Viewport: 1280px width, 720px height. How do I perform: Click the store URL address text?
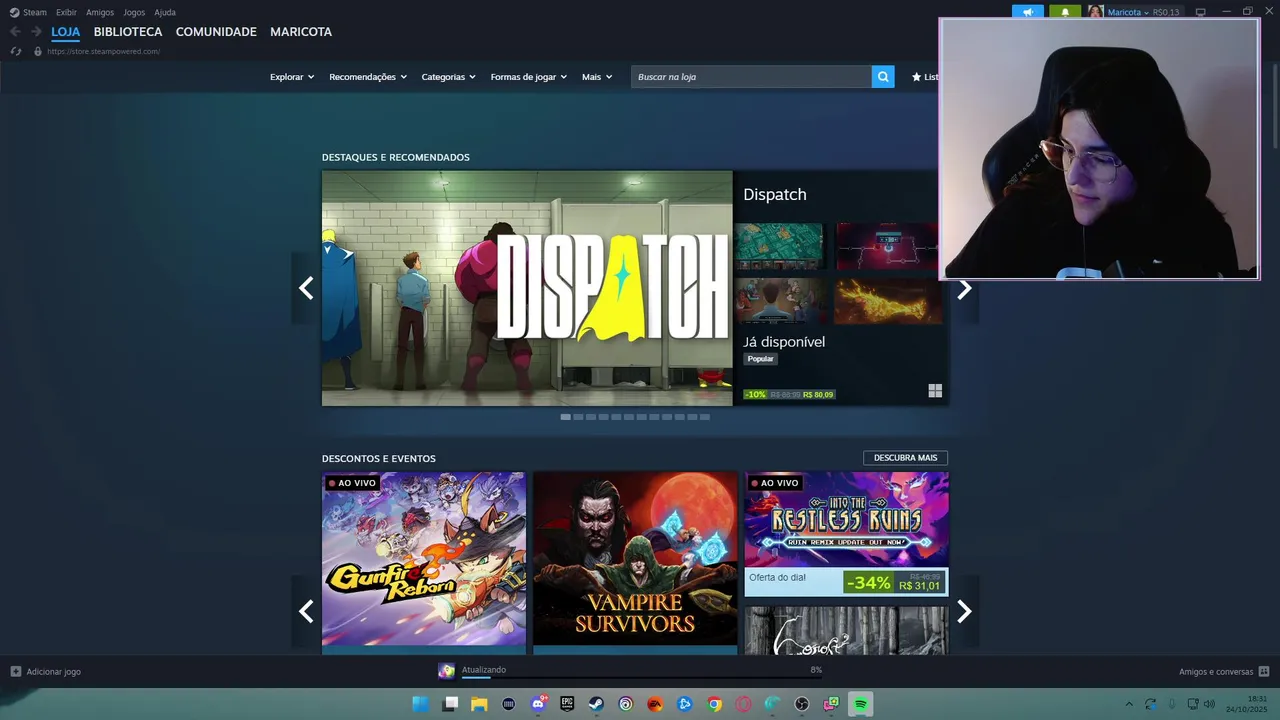click(103, 51)
